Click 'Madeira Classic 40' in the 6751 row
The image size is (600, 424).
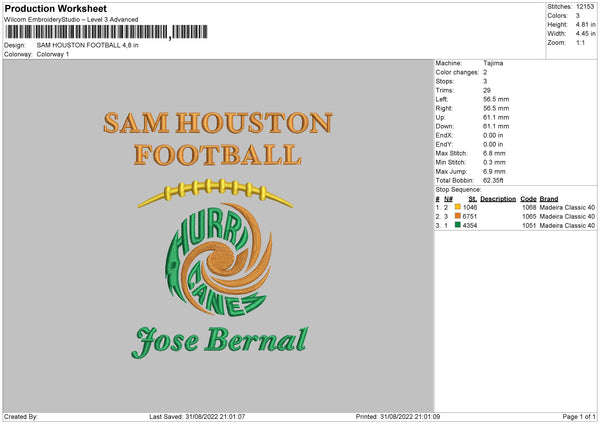pos(567,217)
